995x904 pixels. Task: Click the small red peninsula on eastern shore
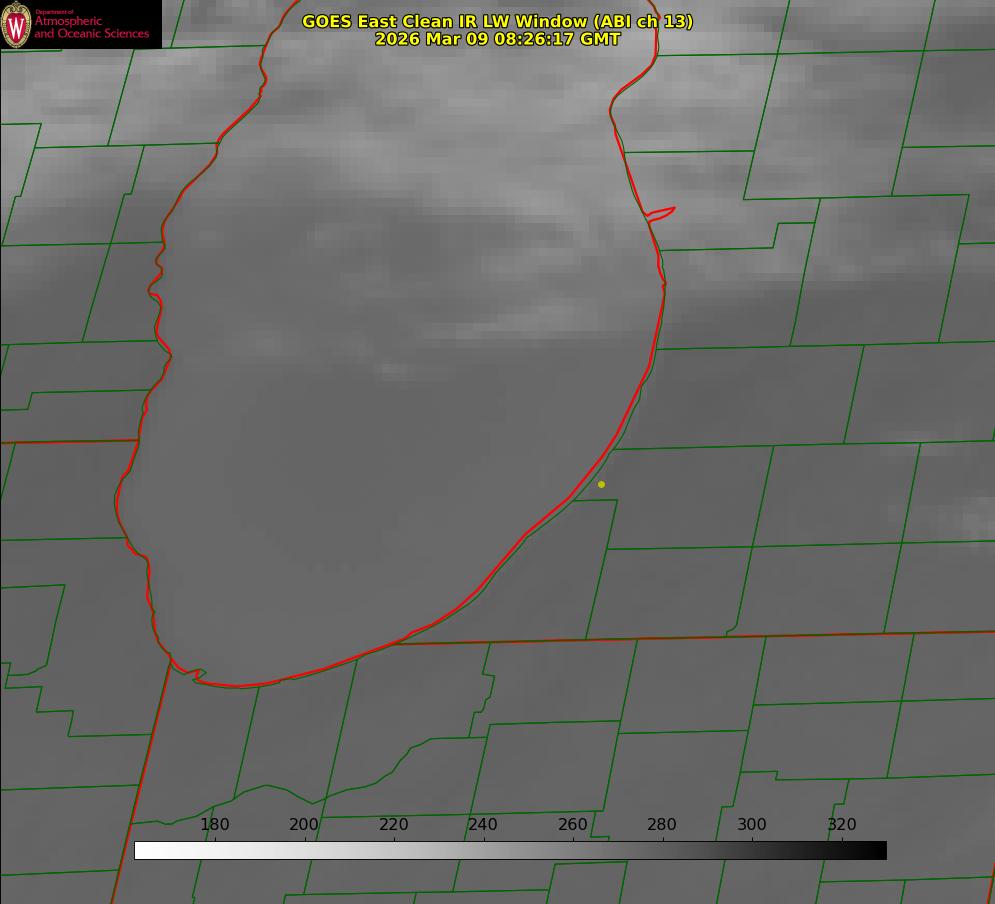click(x=662, y=212)
